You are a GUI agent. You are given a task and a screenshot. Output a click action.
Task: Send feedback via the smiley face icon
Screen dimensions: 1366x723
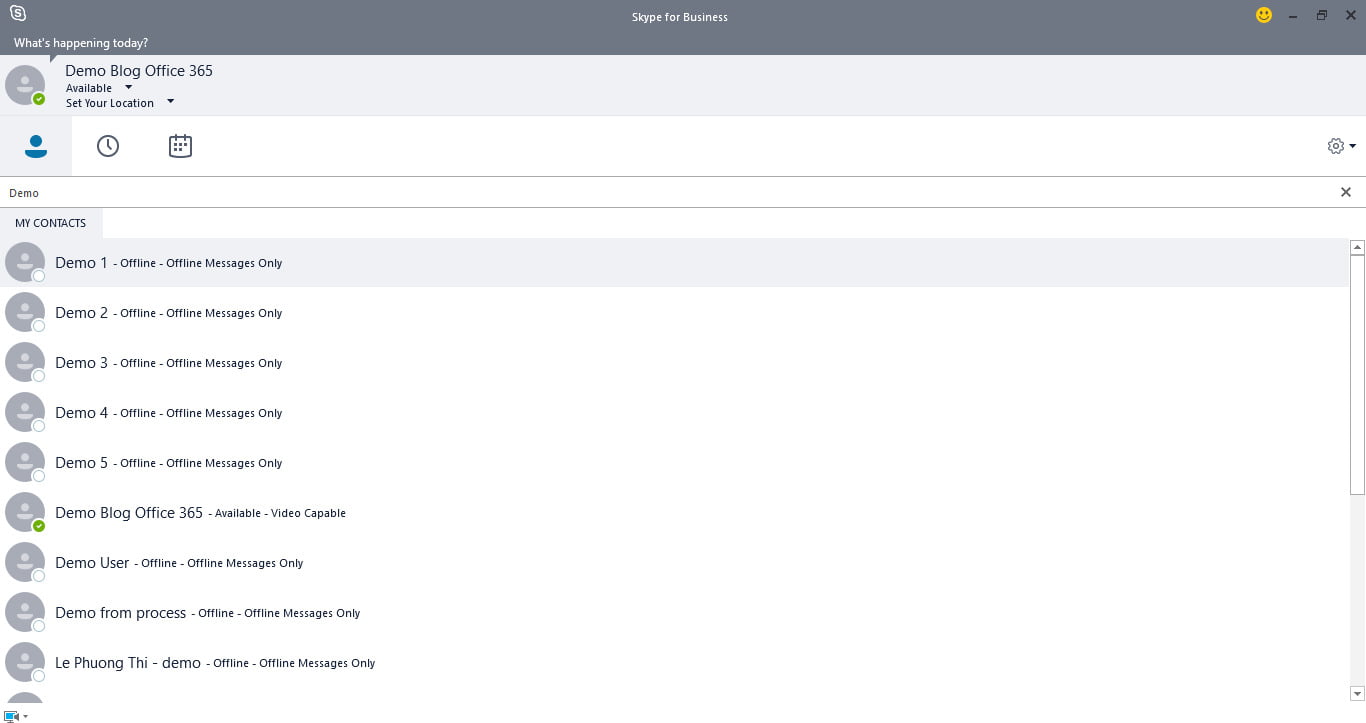pos(1264,15)
